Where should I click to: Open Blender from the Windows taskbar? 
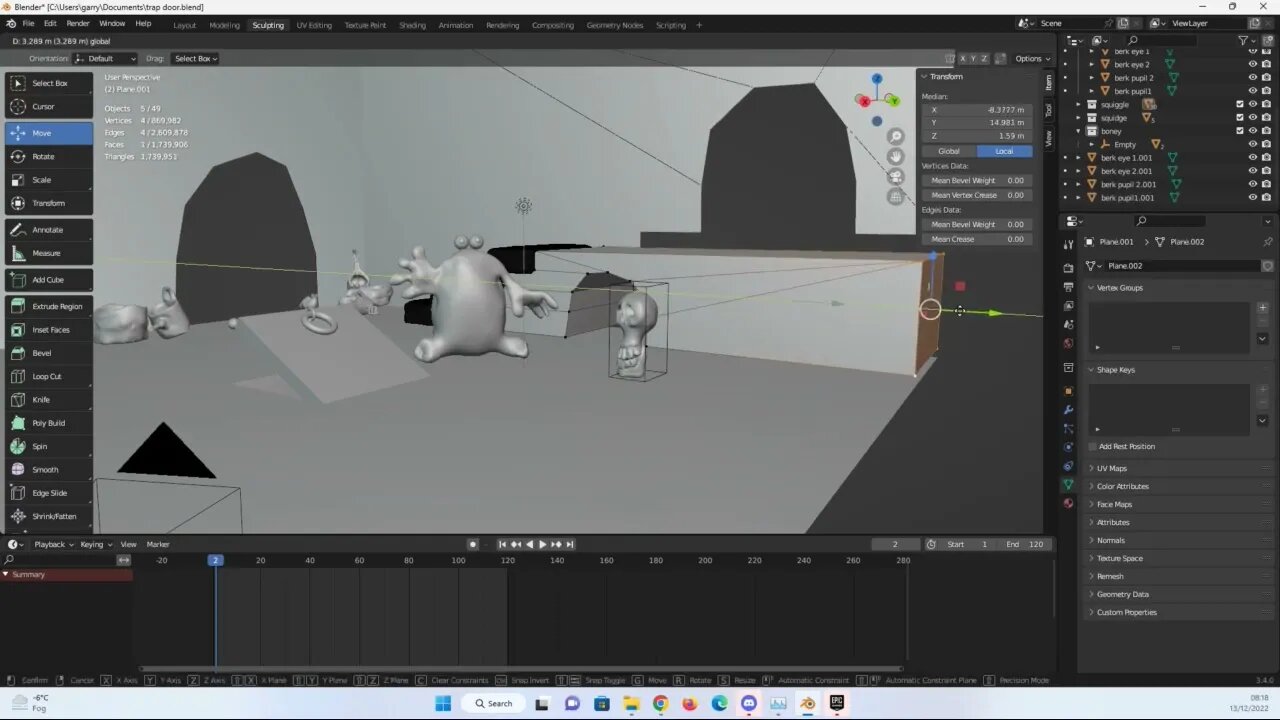click(x=808, y=703)
